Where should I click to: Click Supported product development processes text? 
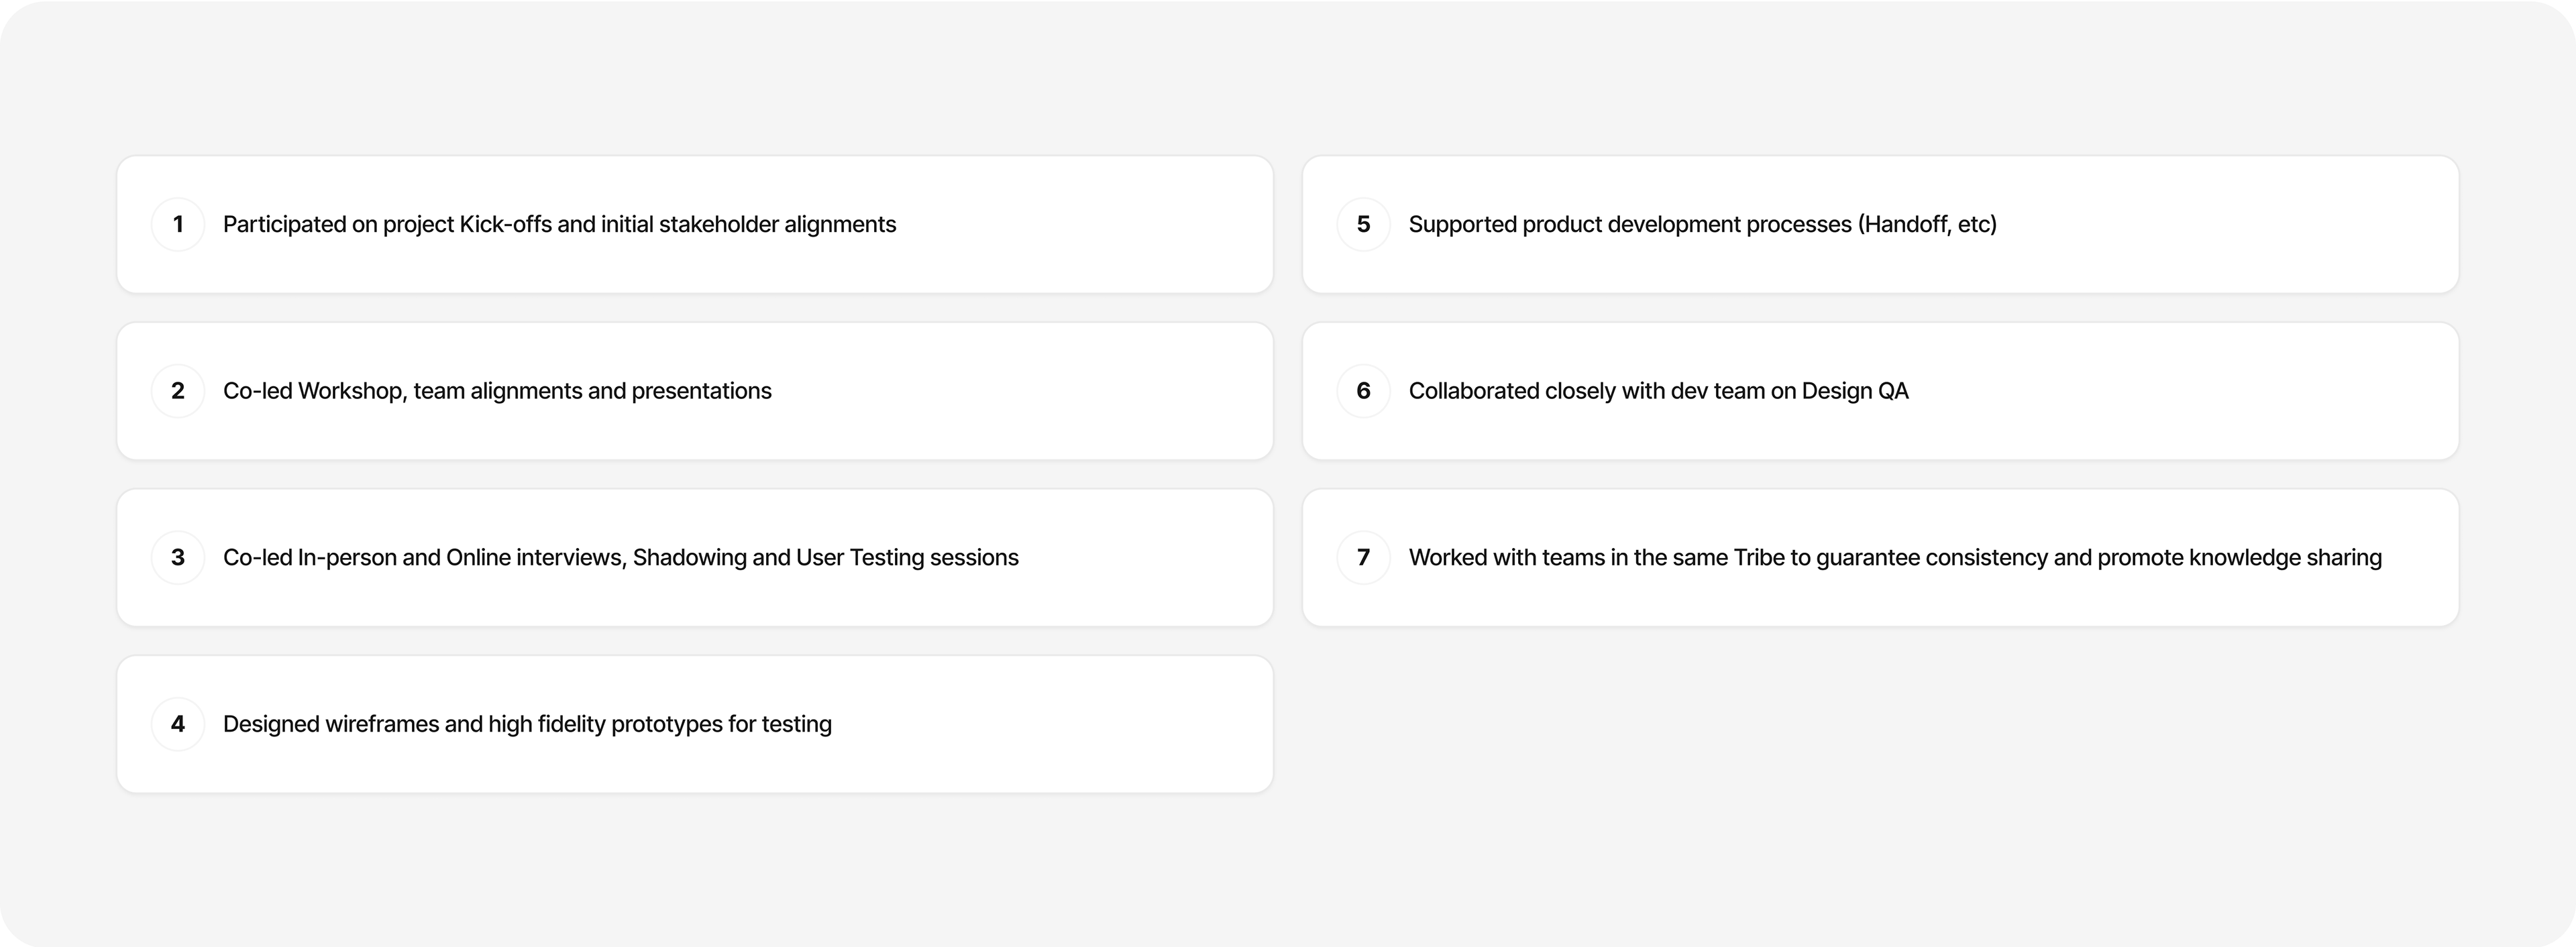tap(1702, 224)
